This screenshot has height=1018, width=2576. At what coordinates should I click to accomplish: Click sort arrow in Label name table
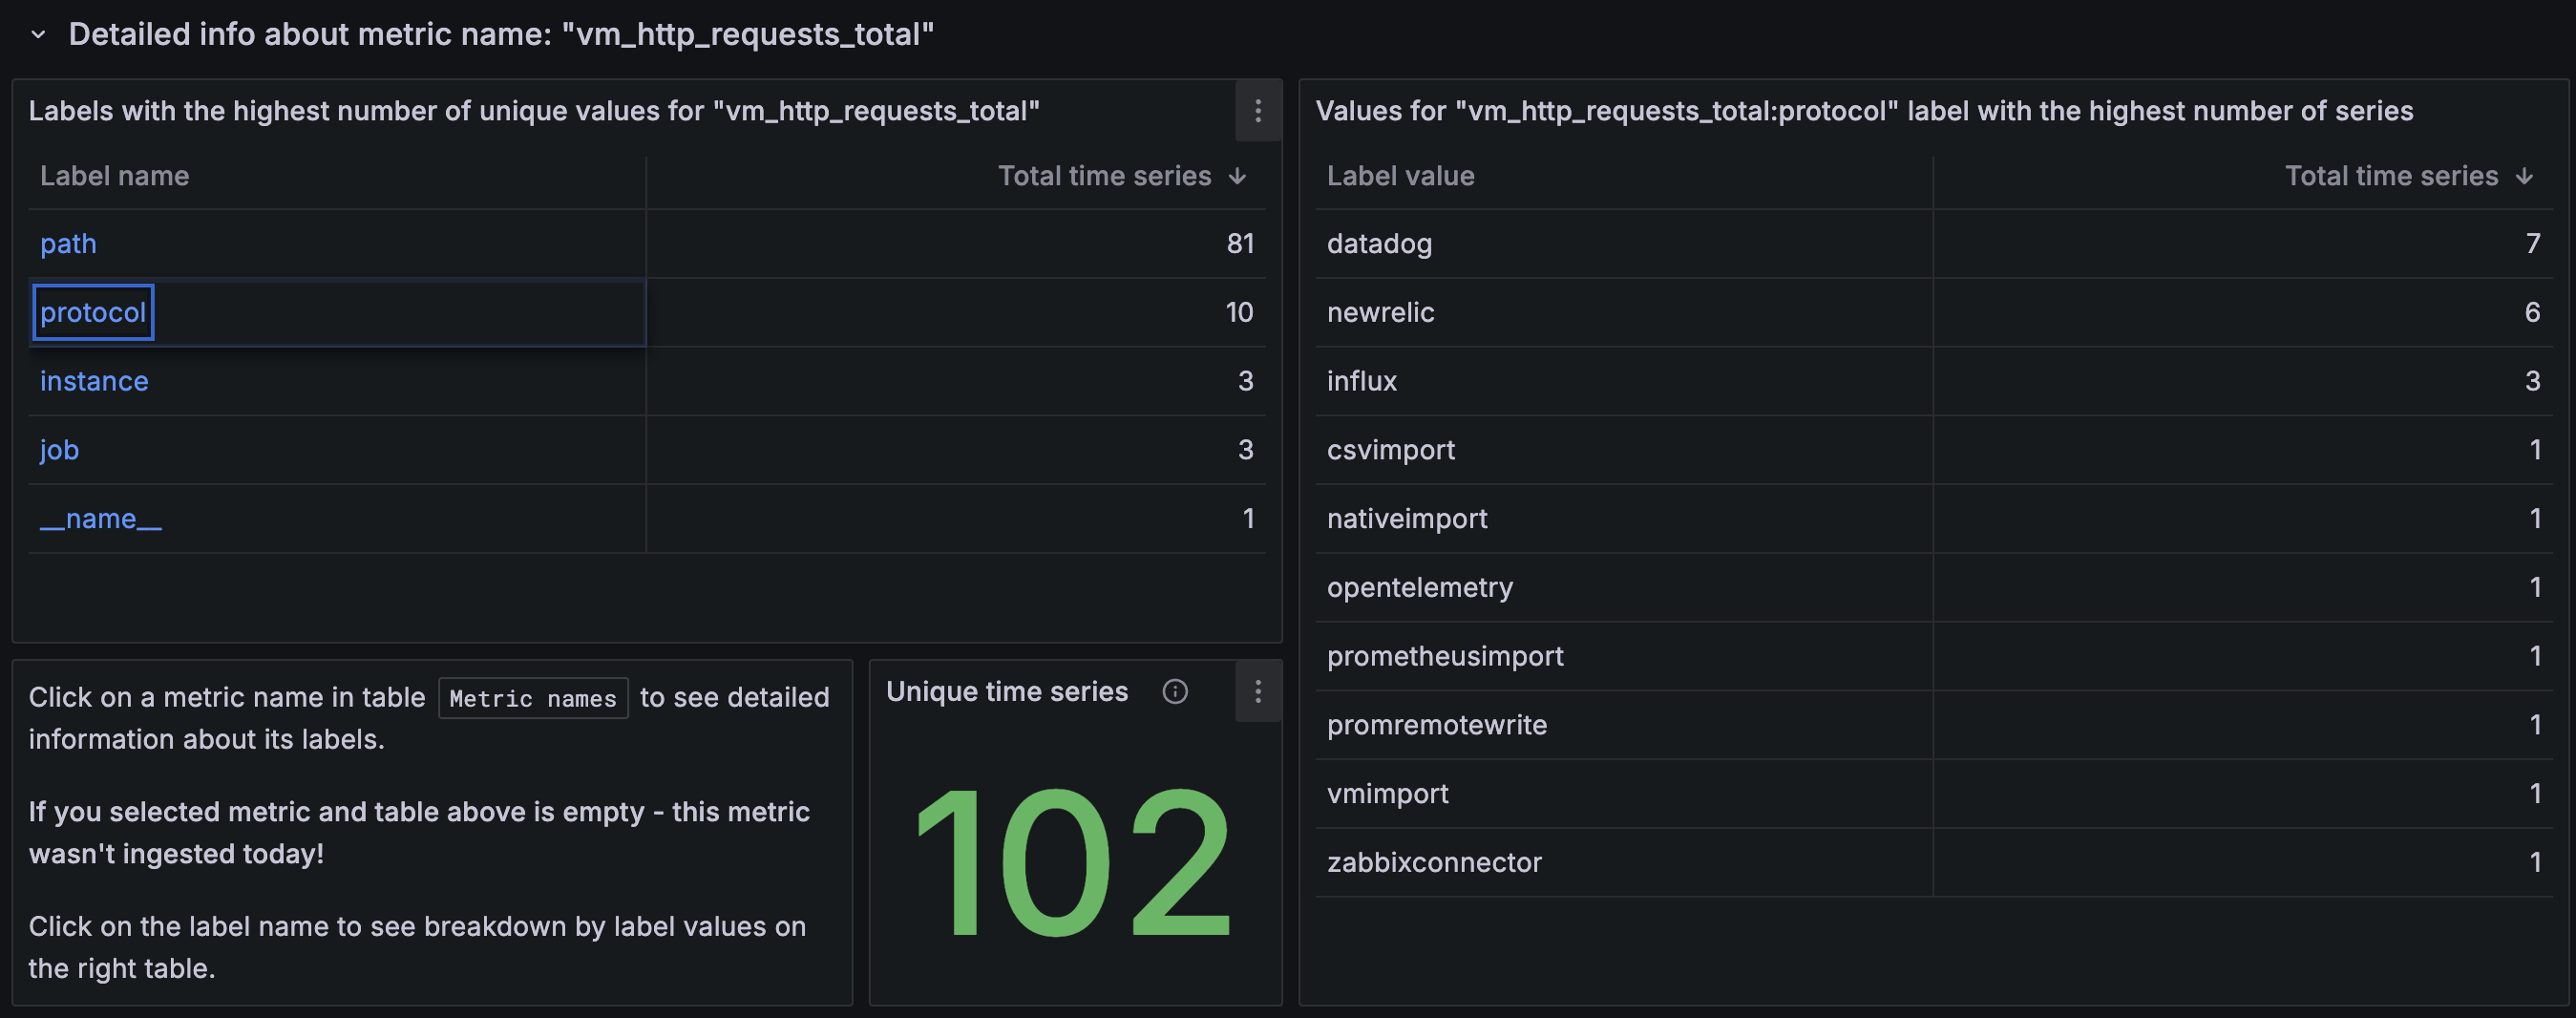[x=1237, y=177]
